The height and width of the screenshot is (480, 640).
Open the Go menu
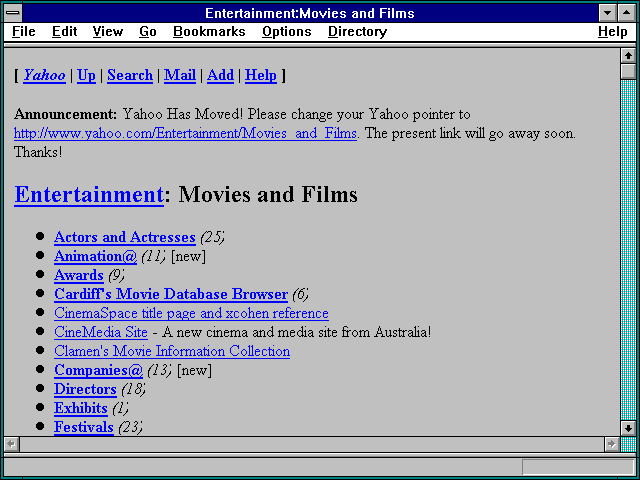[148, 31]
